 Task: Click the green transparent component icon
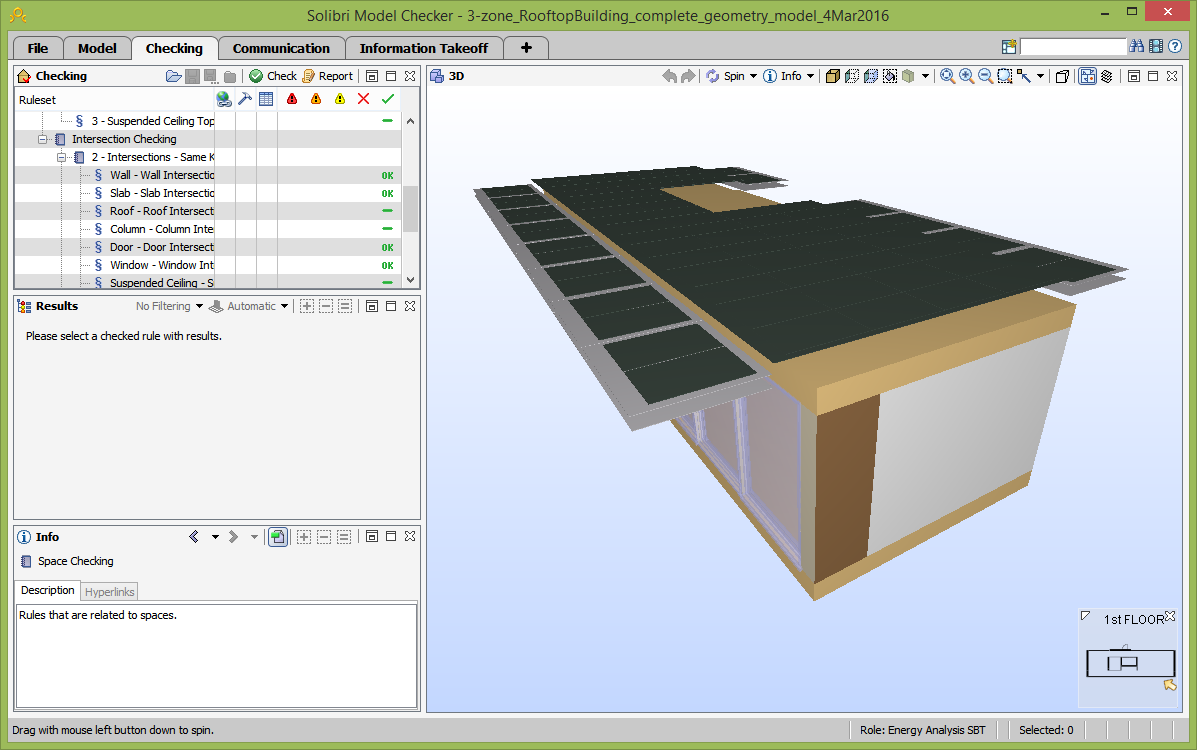[908, 76]
